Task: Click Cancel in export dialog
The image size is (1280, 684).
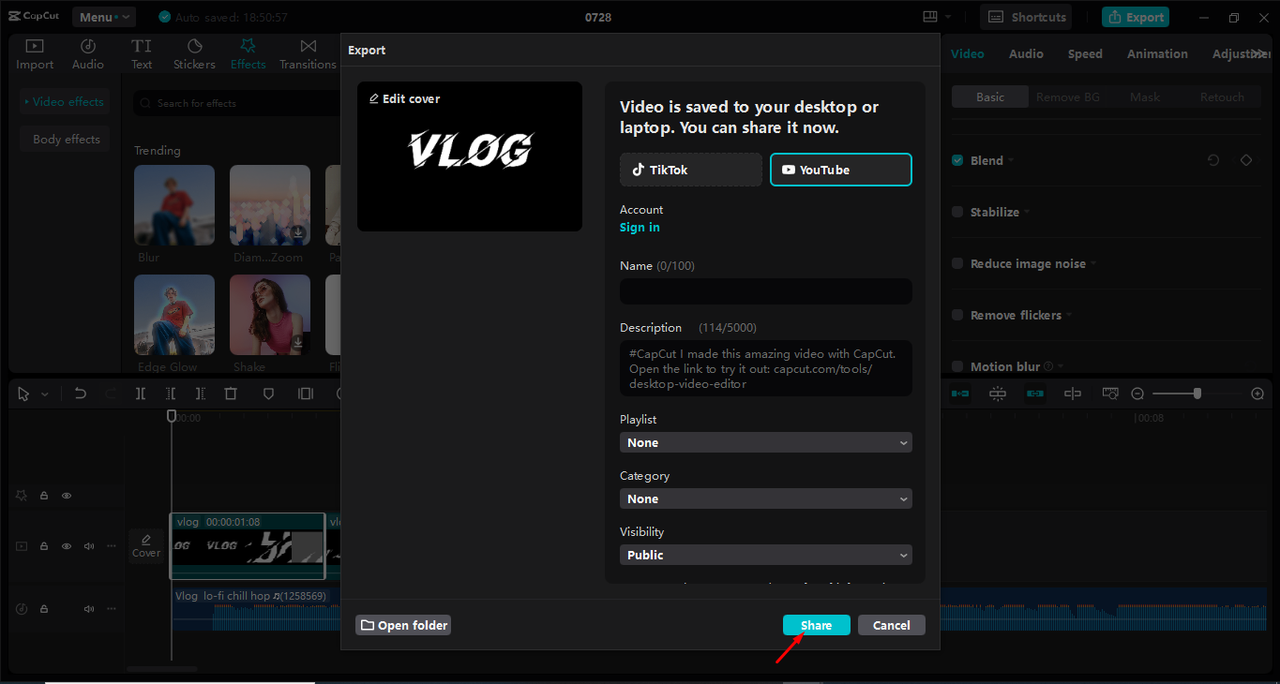Action: point(891,625)
